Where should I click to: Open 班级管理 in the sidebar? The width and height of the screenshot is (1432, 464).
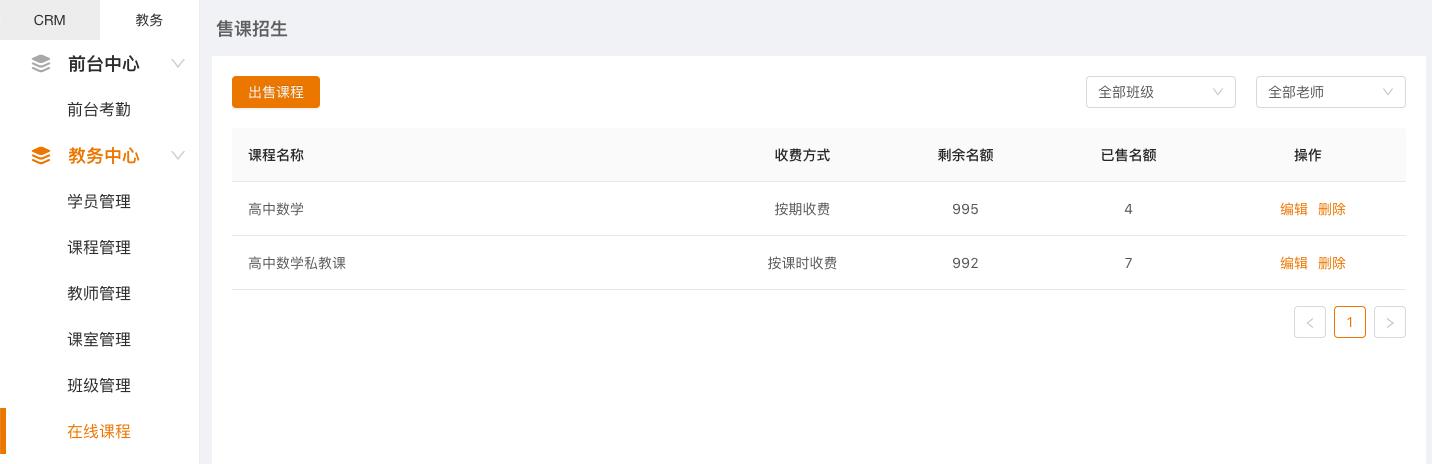point(99,386)
